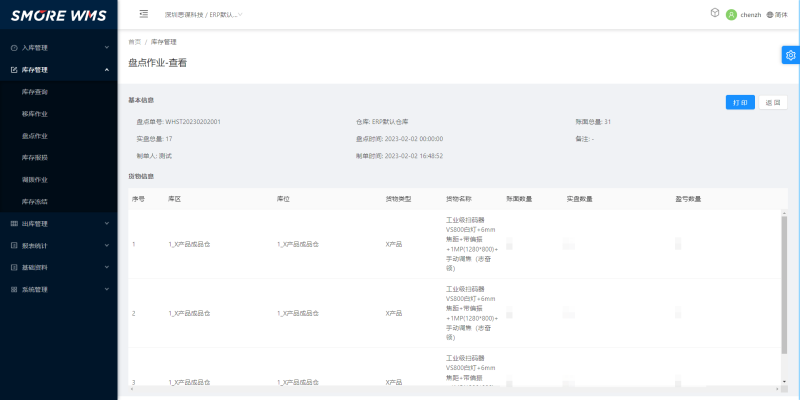Click the green user avatar icon
This screenshot has height=400, width=800.
click(x=731, y=14)
